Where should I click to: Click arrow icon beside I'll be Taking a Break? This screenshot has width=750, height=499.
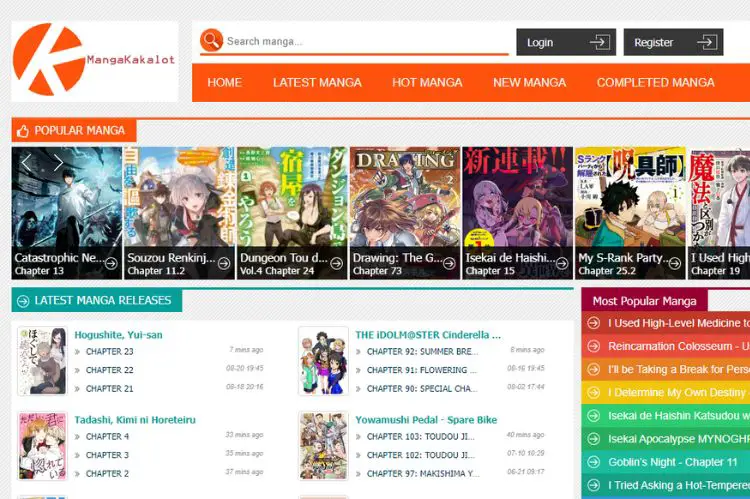pos(594,369)
